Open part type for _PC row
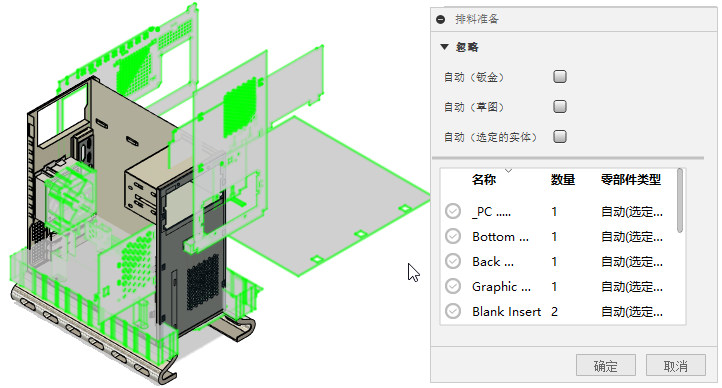Screen dimensions: 722x388 point(632,212)
